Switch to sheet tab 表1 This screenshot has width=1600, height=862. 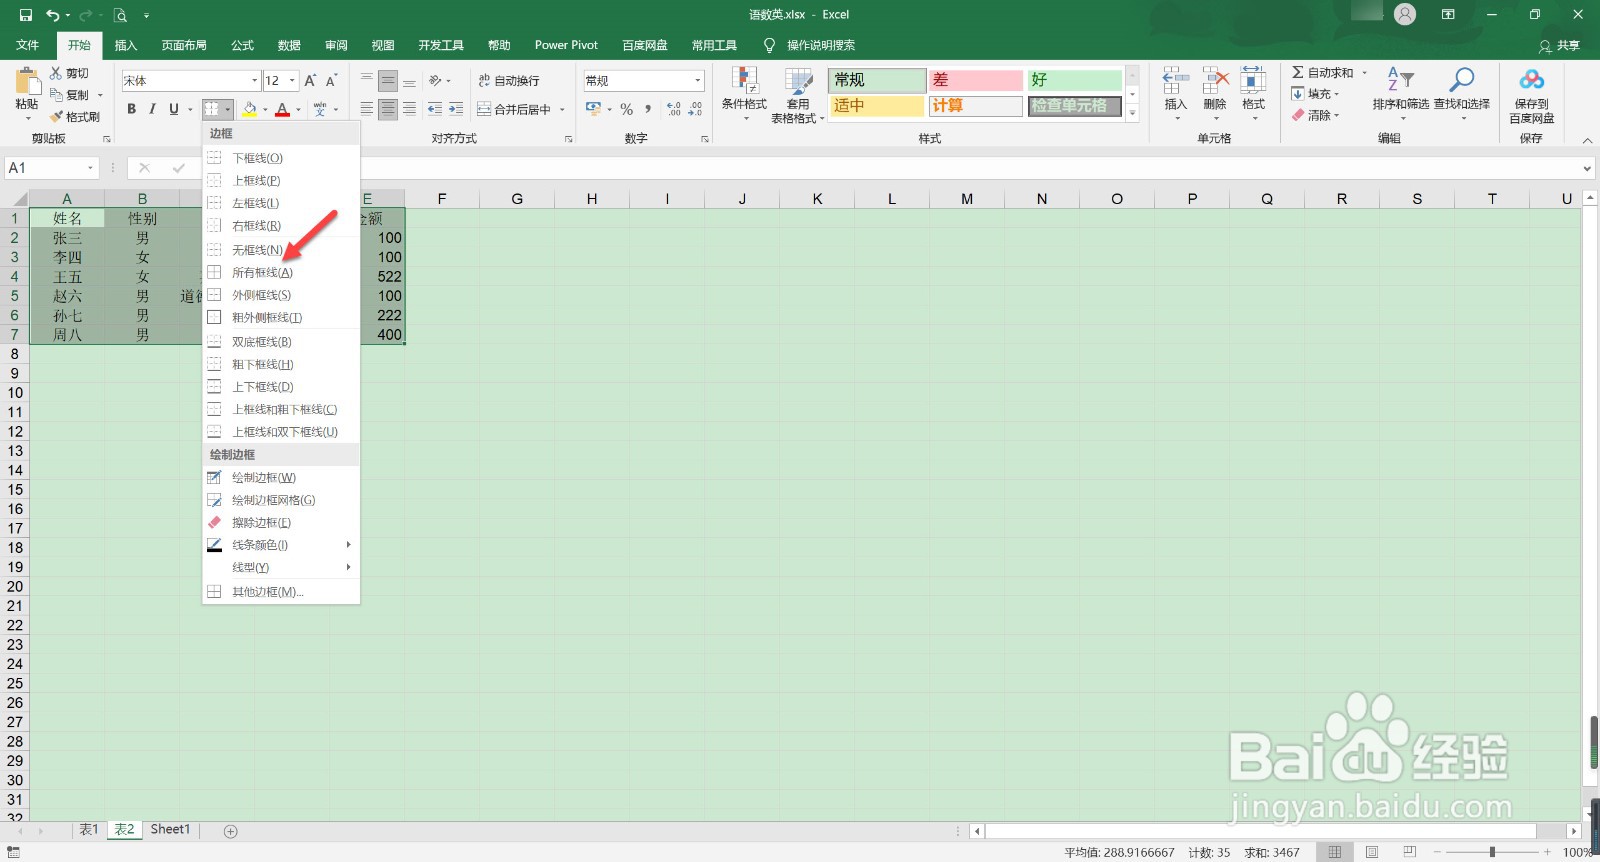[89, 830]
